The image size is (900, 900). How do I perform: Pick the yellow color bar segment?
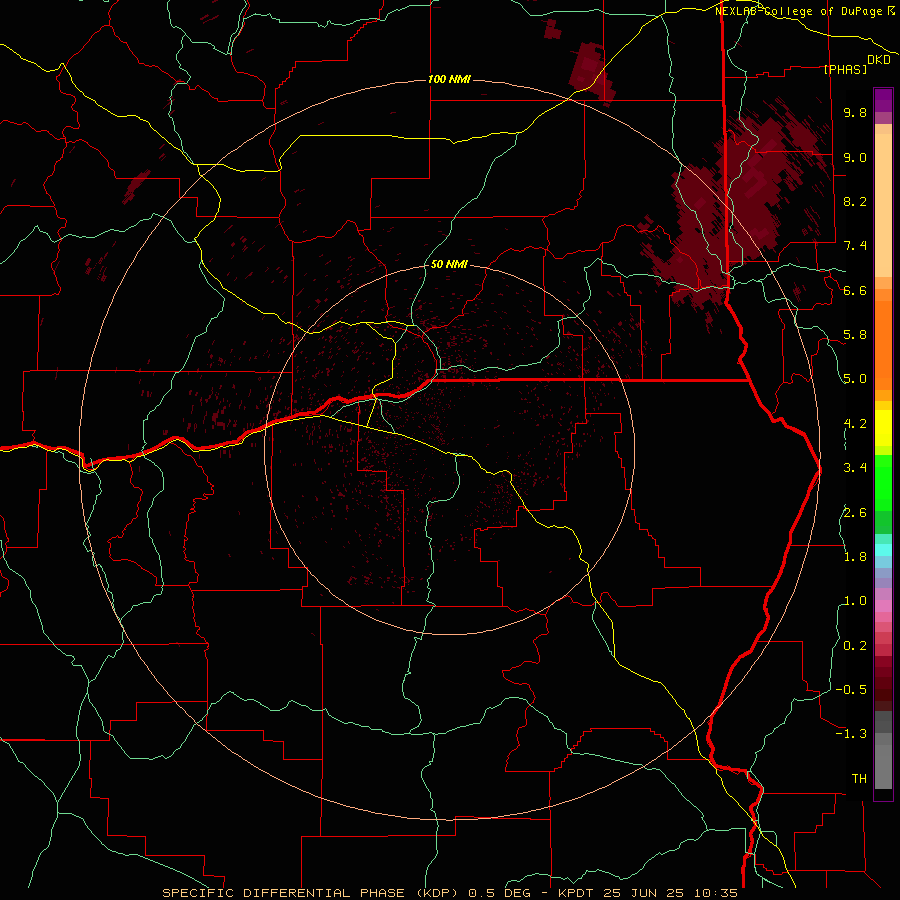point(883,428)
